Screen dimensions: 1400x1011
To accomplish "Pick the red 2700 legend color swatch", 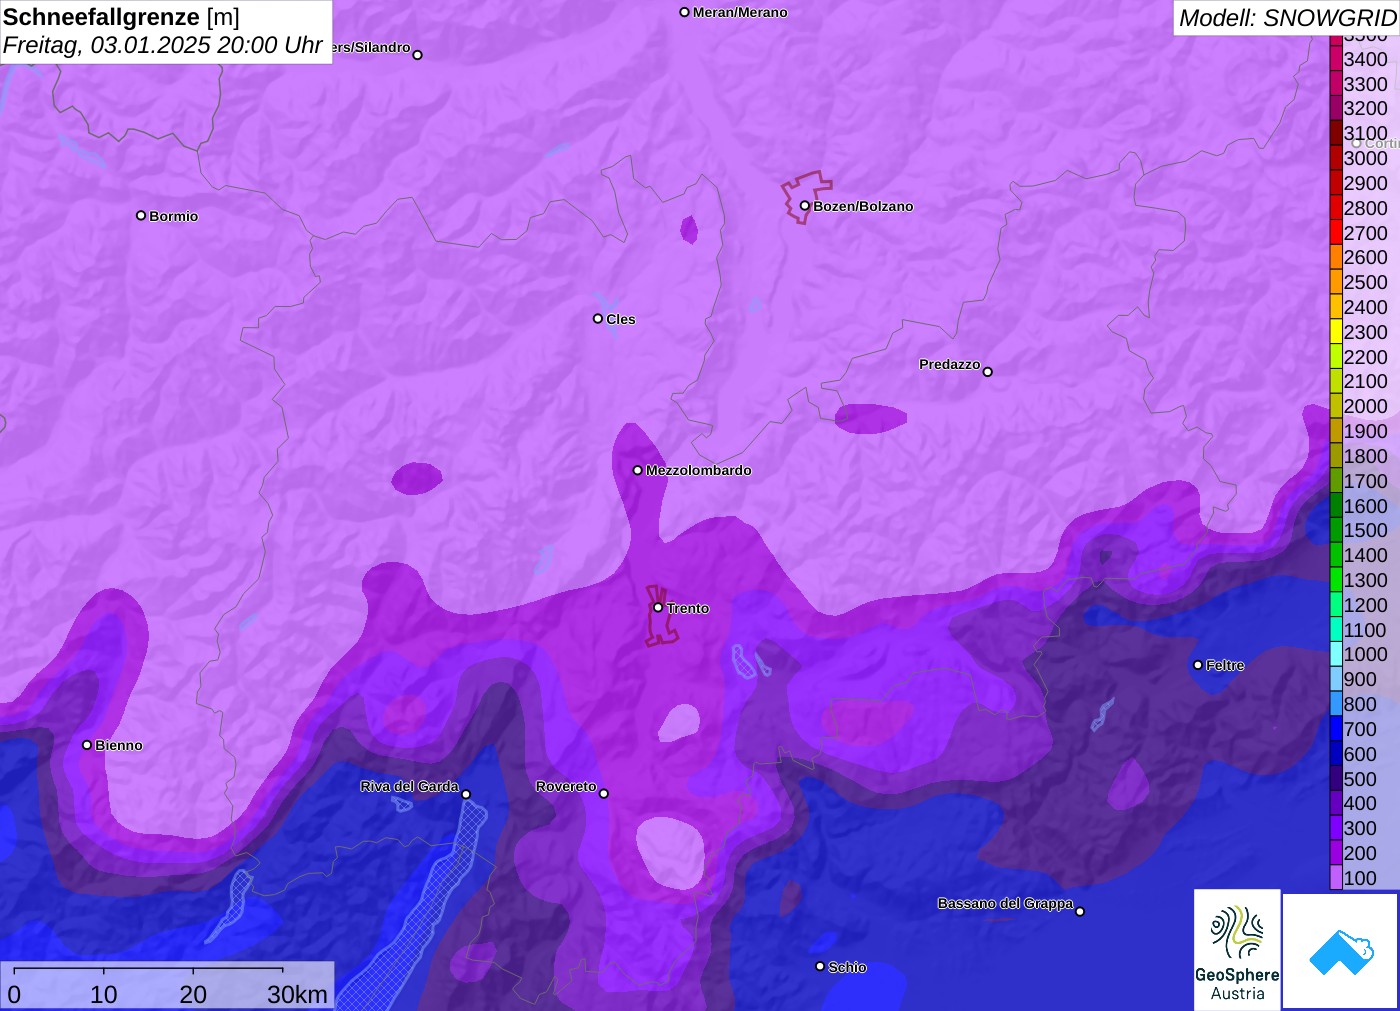I will click(1336, 233).
